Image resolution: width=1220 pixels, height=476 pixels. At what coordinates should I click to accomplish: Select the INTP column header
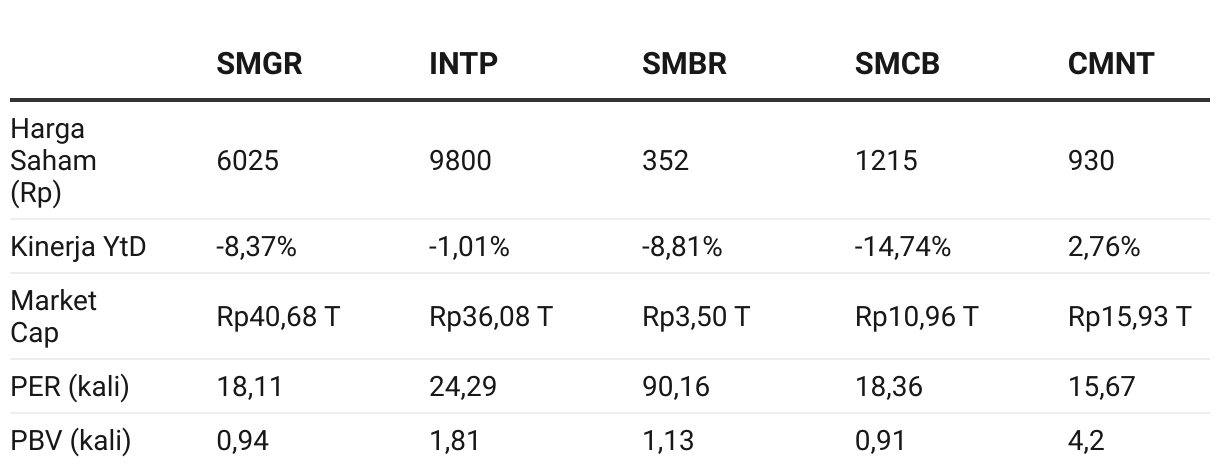pyautogui.click(x=463, y=65)
